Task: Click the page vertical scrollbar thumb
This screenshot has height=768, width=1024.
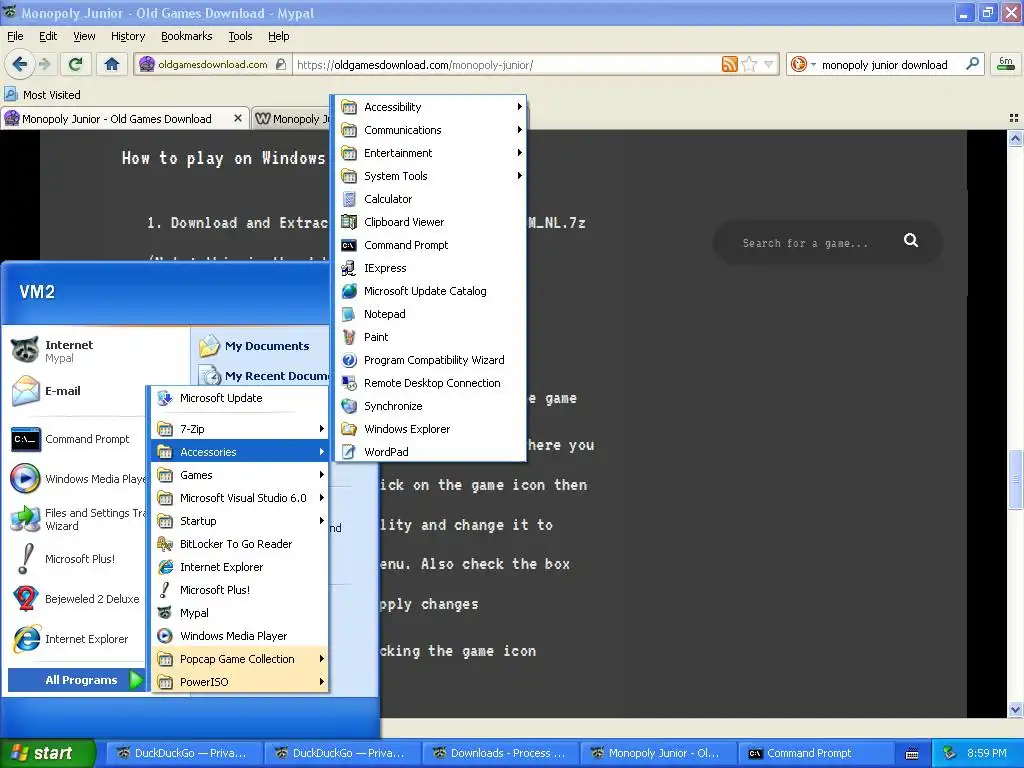Action: [1015, 479]
